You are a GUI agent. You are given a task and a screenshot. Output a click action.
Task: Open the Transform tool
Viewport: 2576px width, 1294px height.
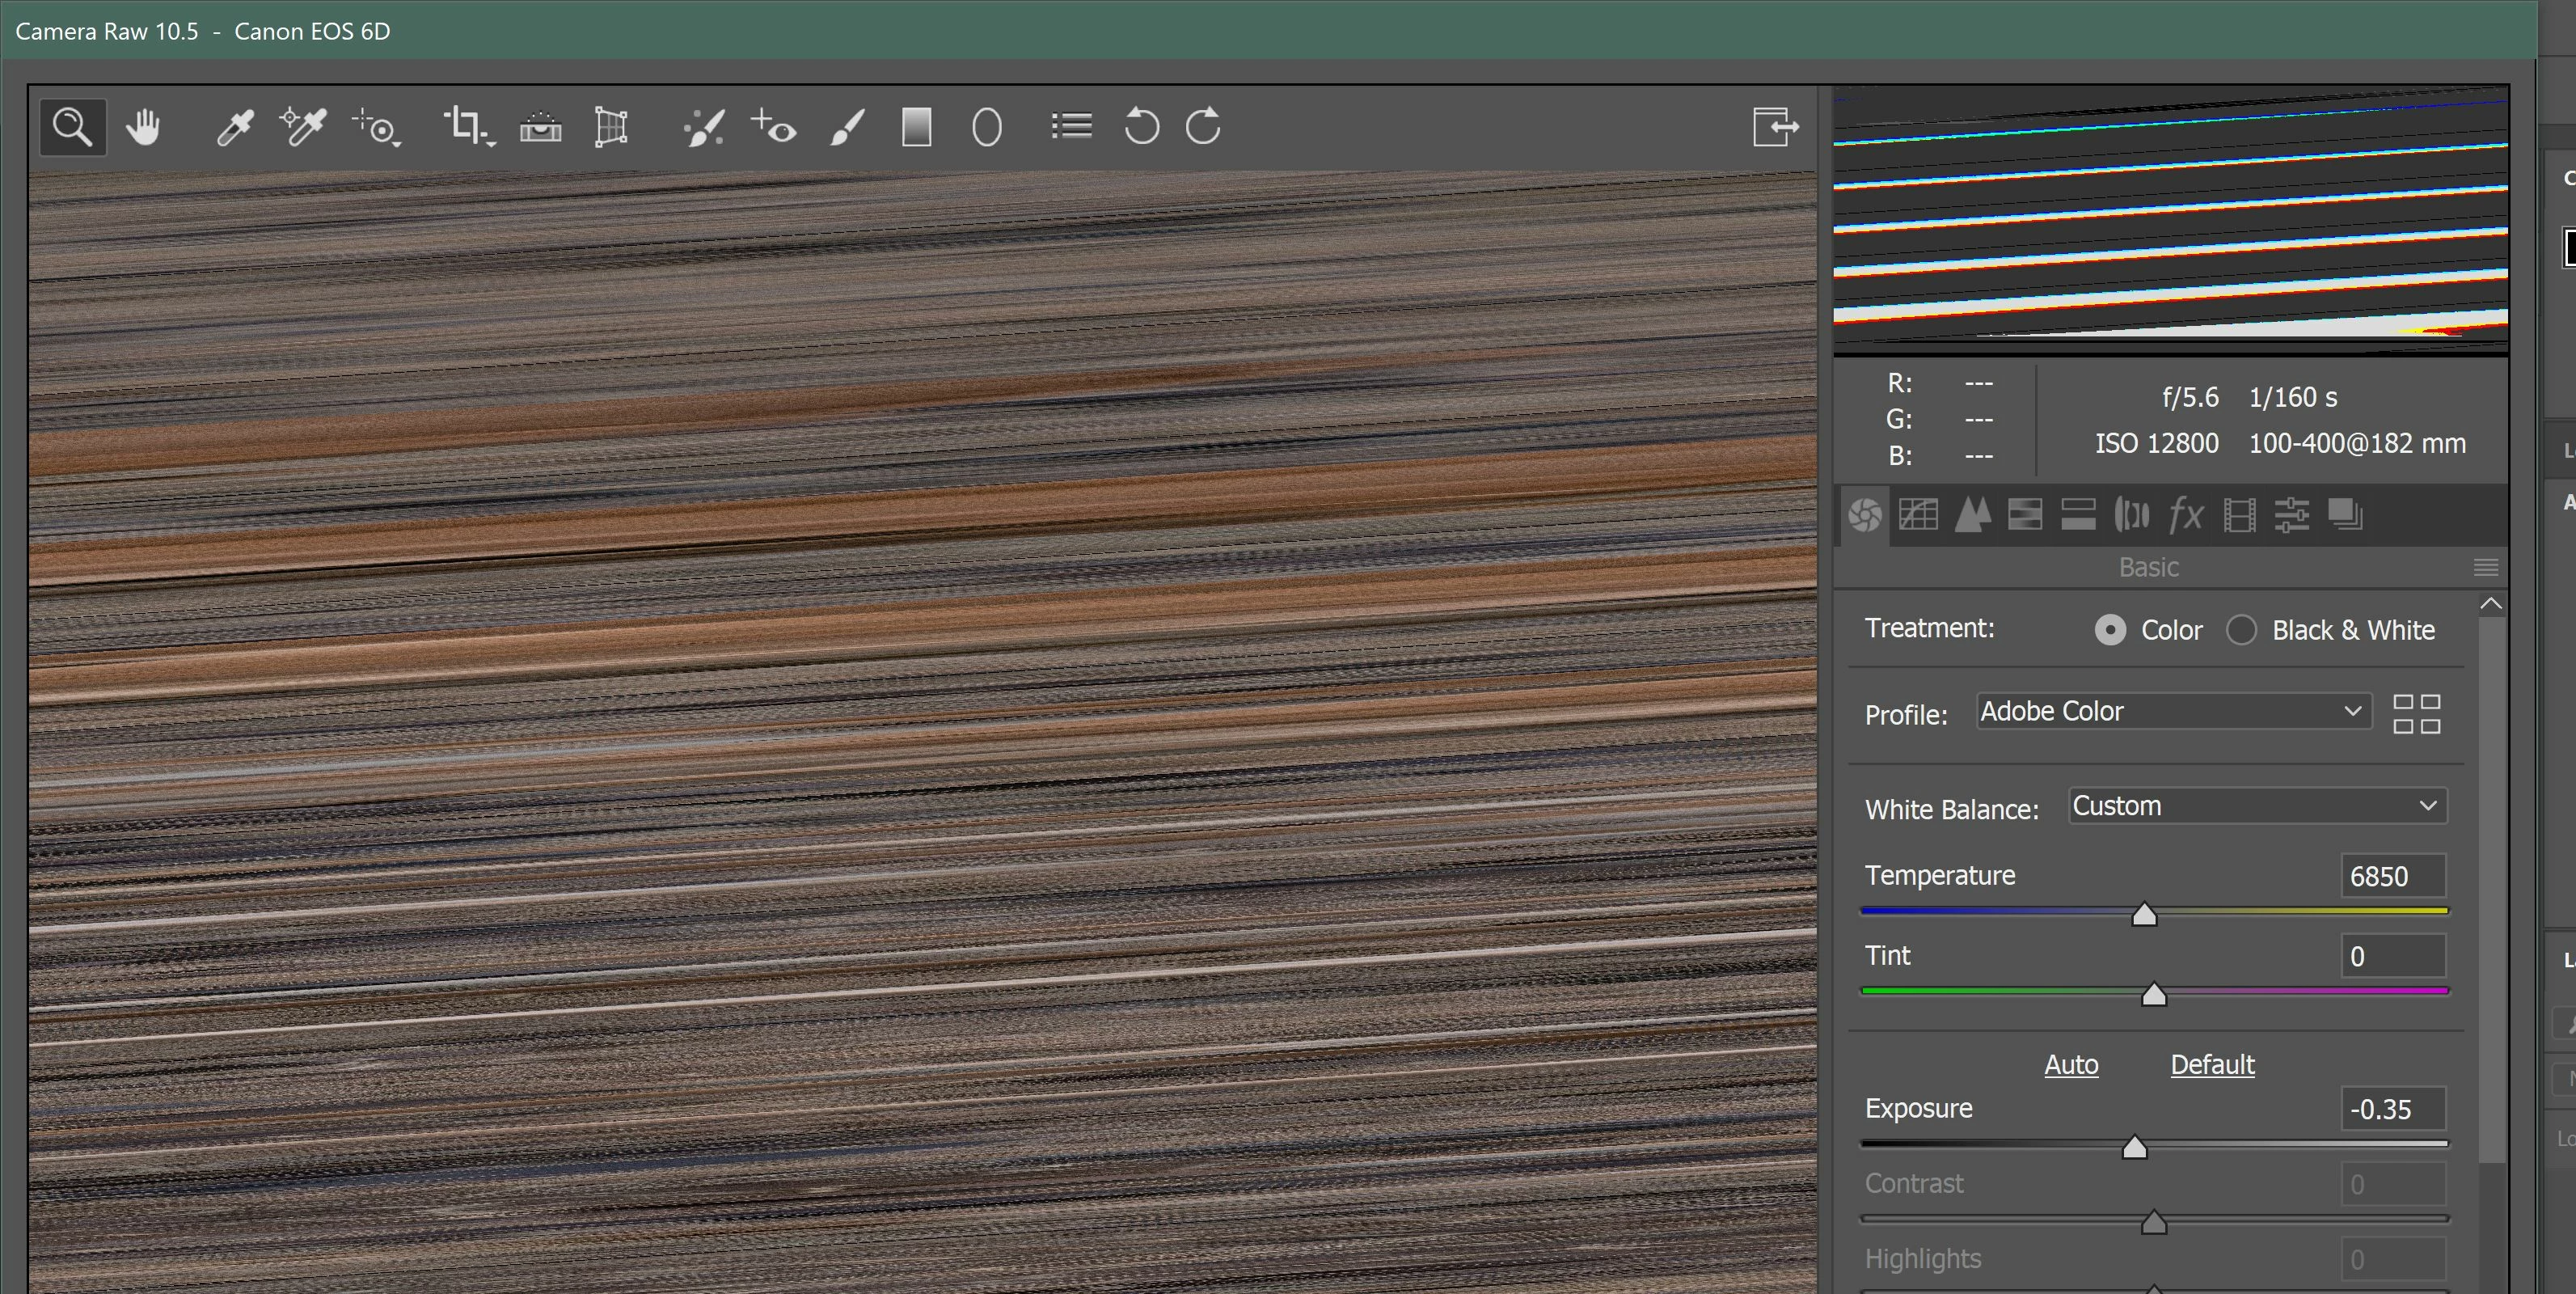[611, 127]
